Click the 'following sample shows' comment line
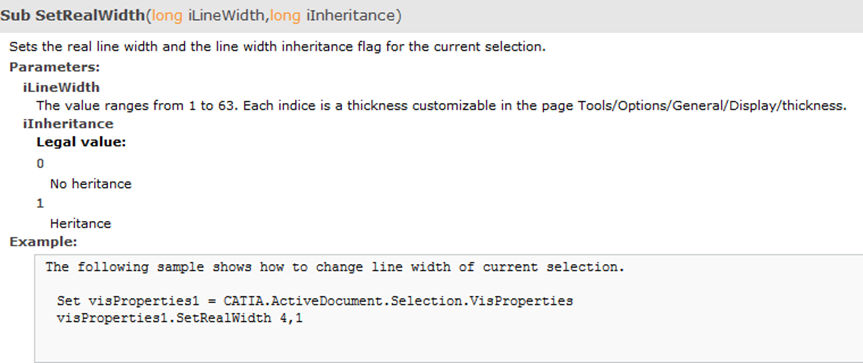 (335, 267)
